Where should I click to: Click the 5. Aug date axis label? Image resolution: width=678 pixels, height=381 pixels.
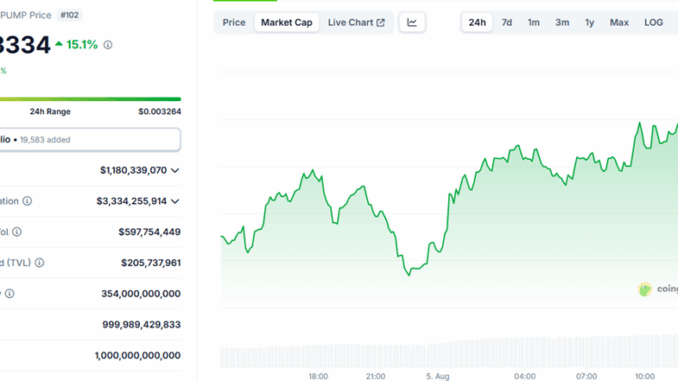(x=438, y=376)
